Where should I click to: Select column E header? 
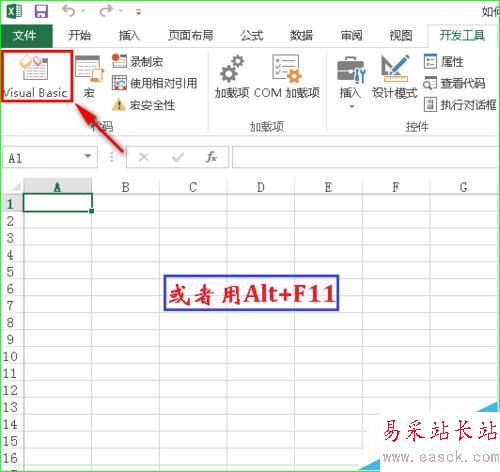click(328, 187)
